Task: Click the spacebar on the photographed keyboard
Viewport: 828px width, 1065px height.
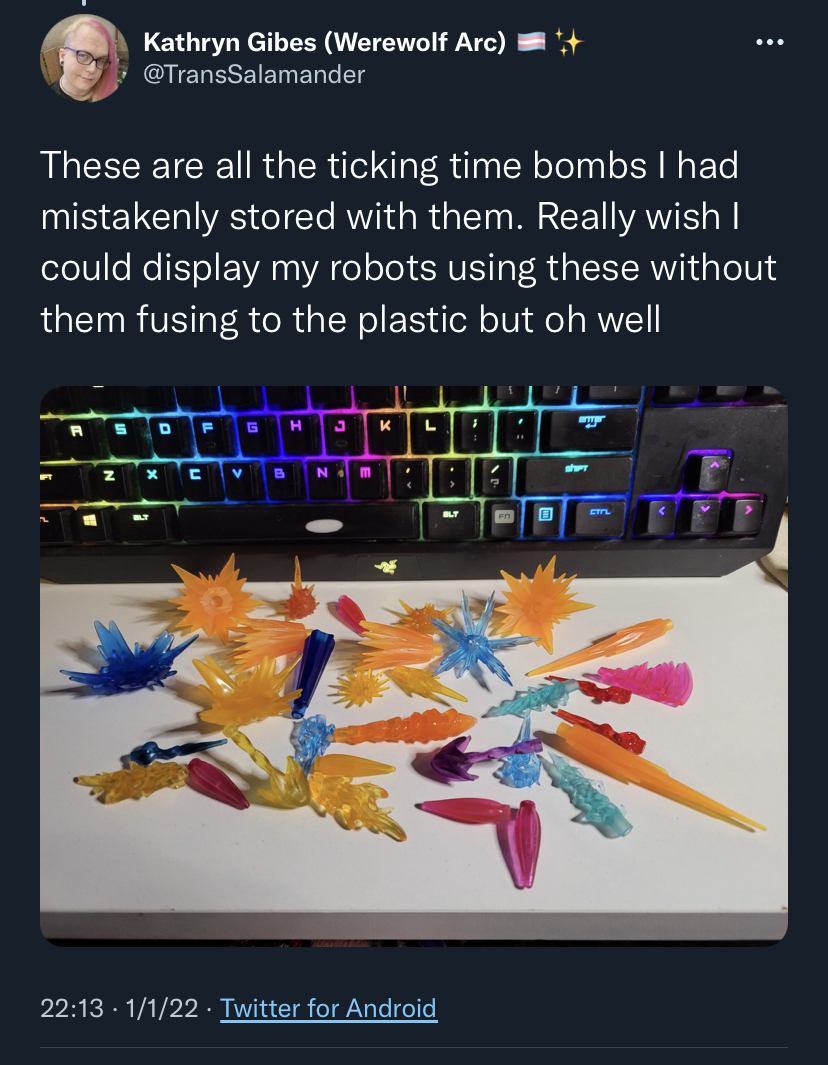Action: point(299,522)
